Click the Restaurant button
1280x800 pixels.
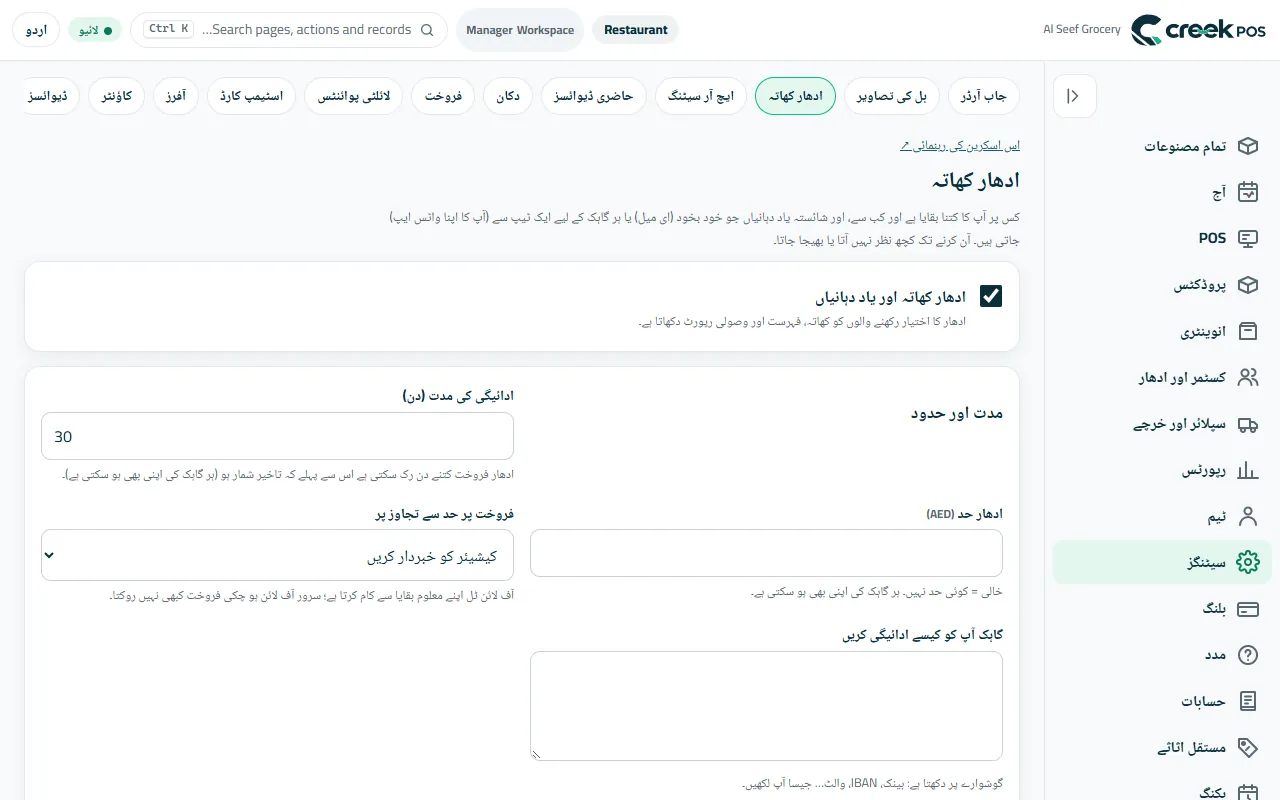pos(636,30)
